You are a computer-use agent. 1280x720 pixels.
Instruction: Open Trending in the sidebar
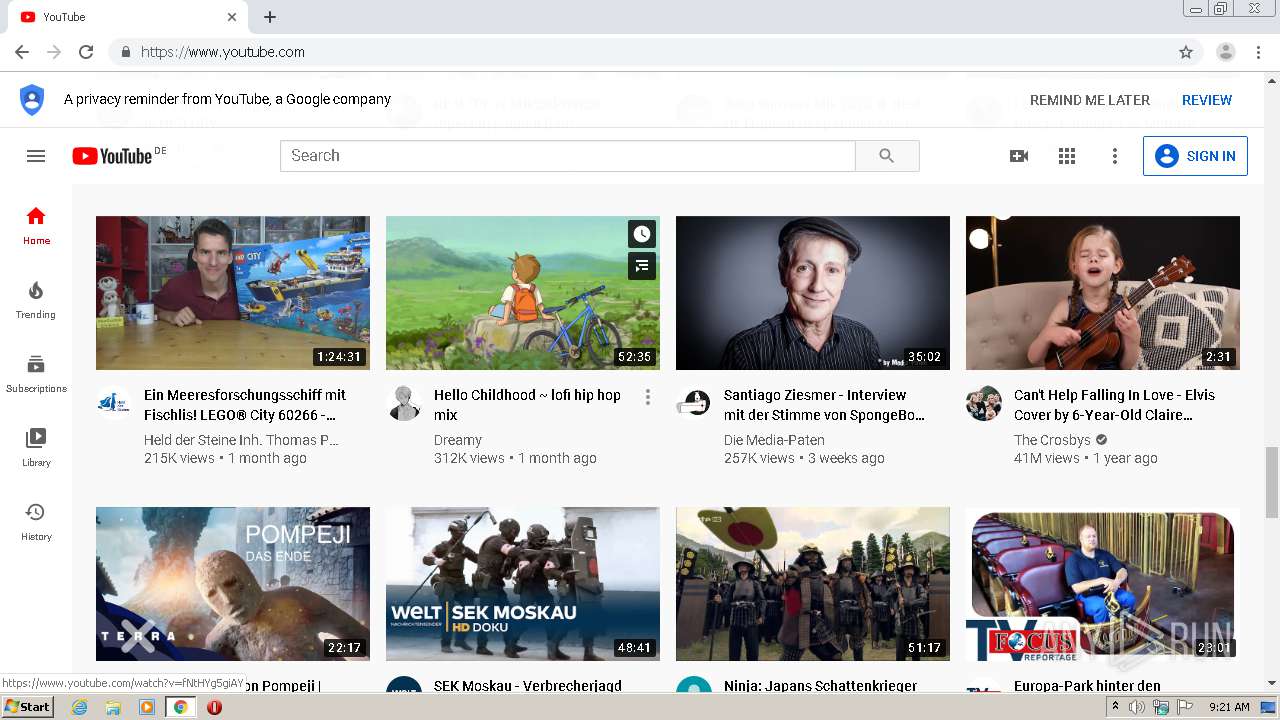[36, 300]
